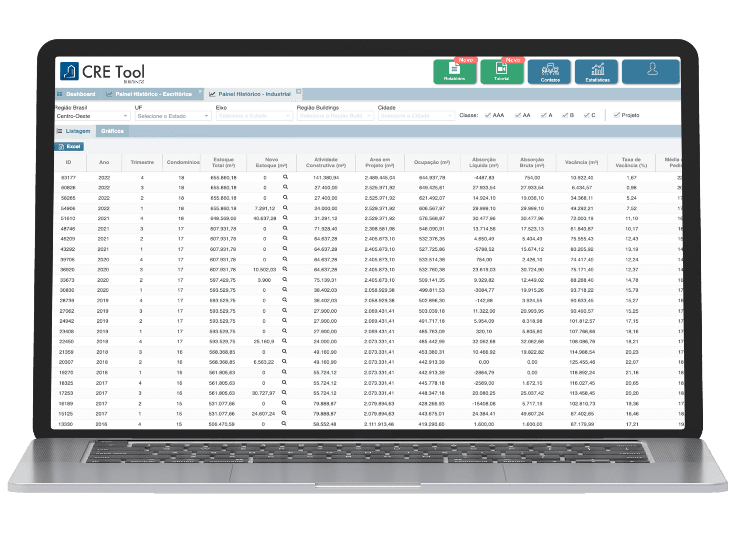Click magnifier icon in 2022 trimestre 2 row
Viewport: 736px width, 552px height.
click(x=285, y=198)
